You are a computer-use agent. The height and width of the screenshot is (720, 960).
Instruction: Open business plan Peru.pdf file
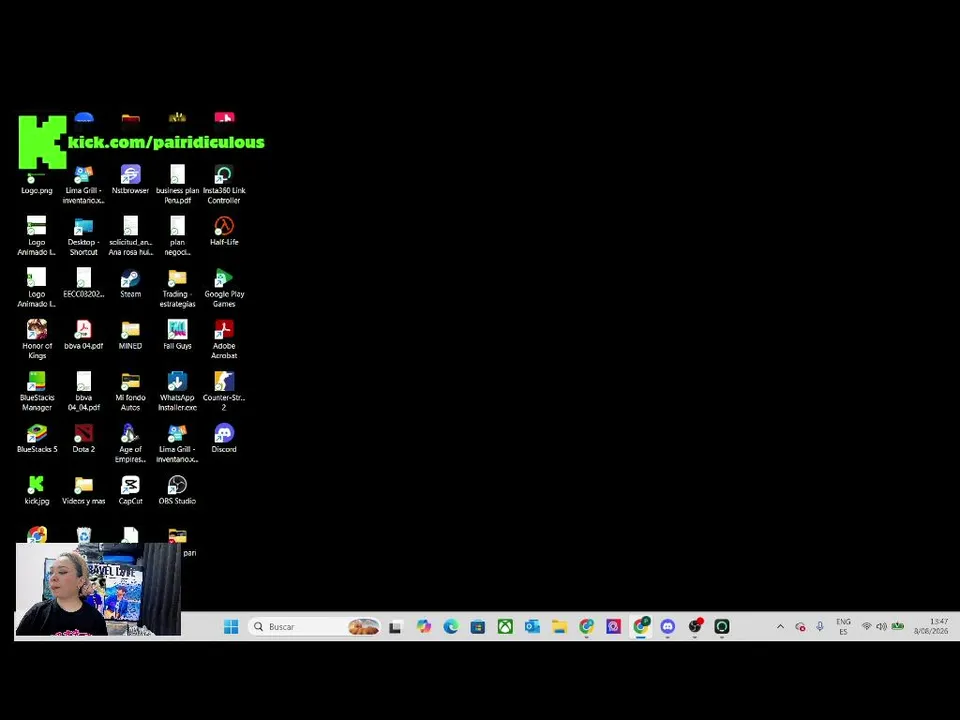pos(178,184)
